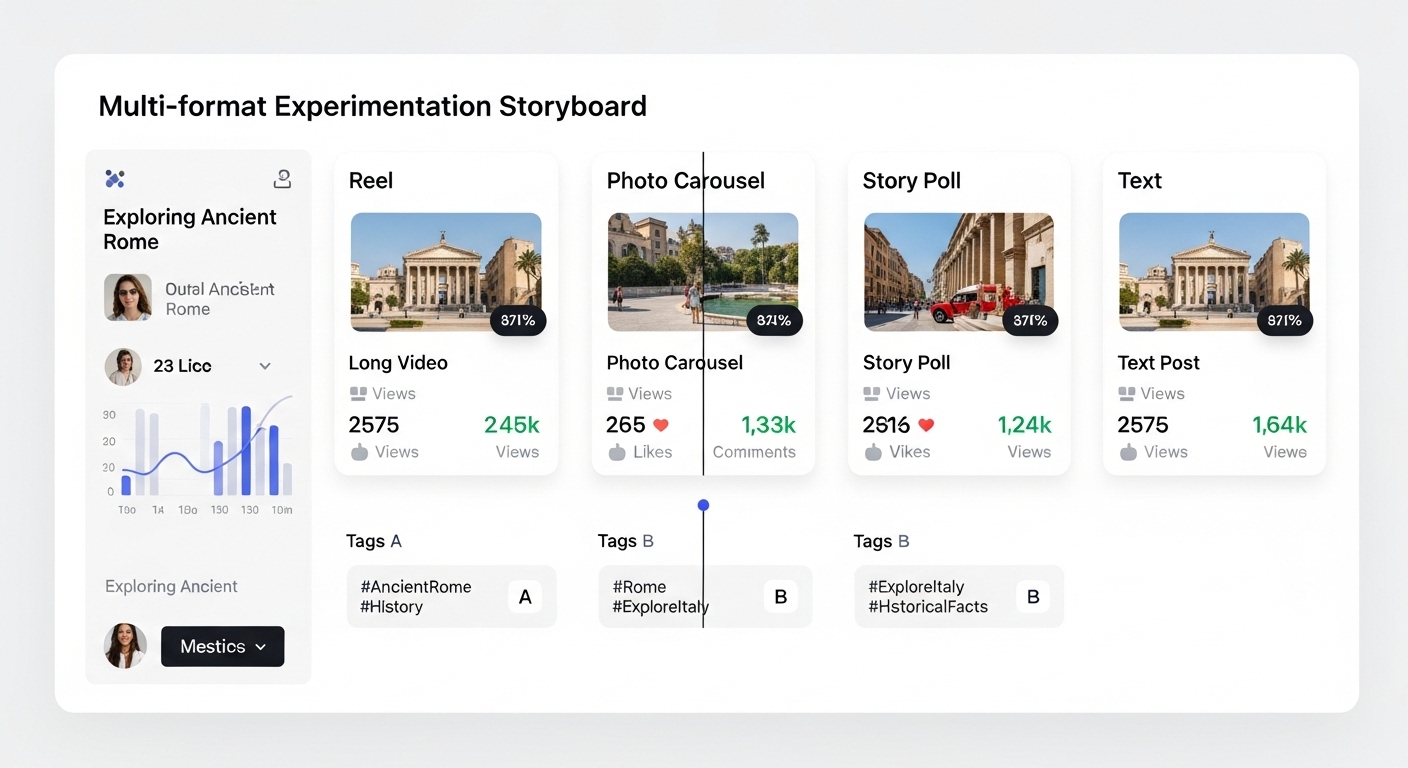Select the Story Poll column header
The height and width of the screenshot is (768, 1408).
click(x=911, y=181)
